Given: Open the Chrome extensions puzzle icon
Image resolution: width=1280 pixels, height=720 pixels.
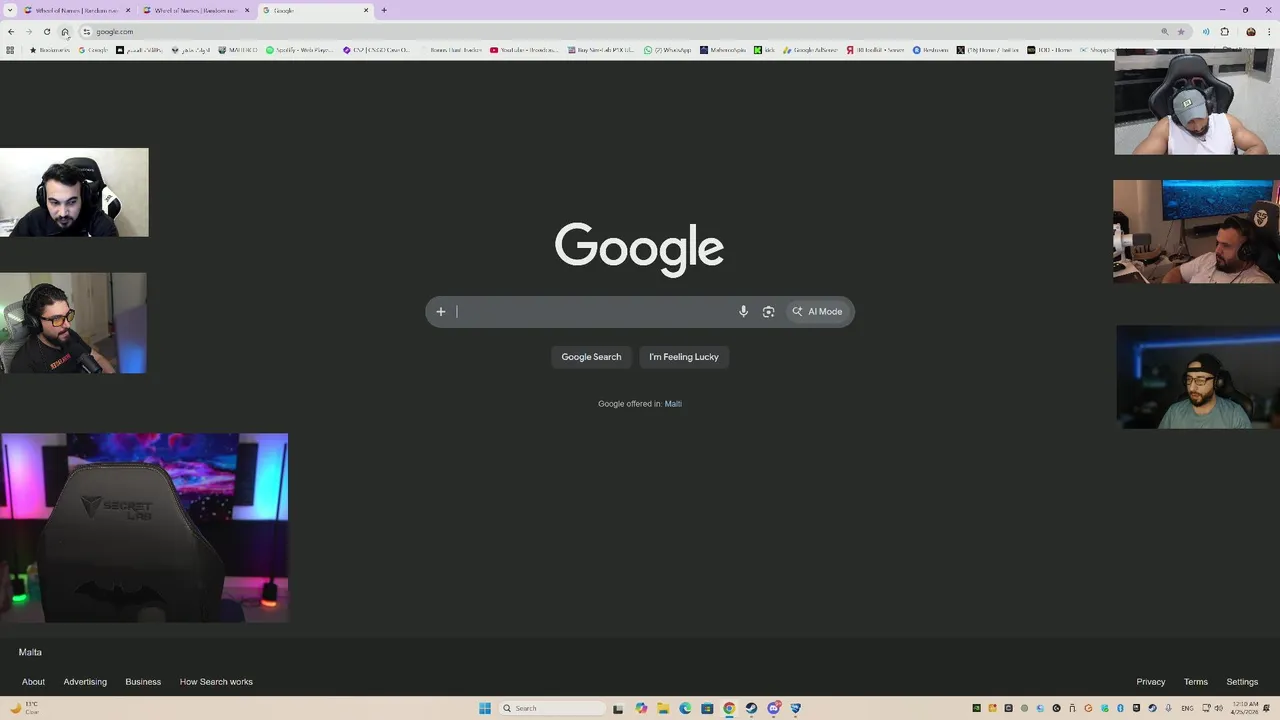Looking at the screenshot, I should tap(1225, 32).
